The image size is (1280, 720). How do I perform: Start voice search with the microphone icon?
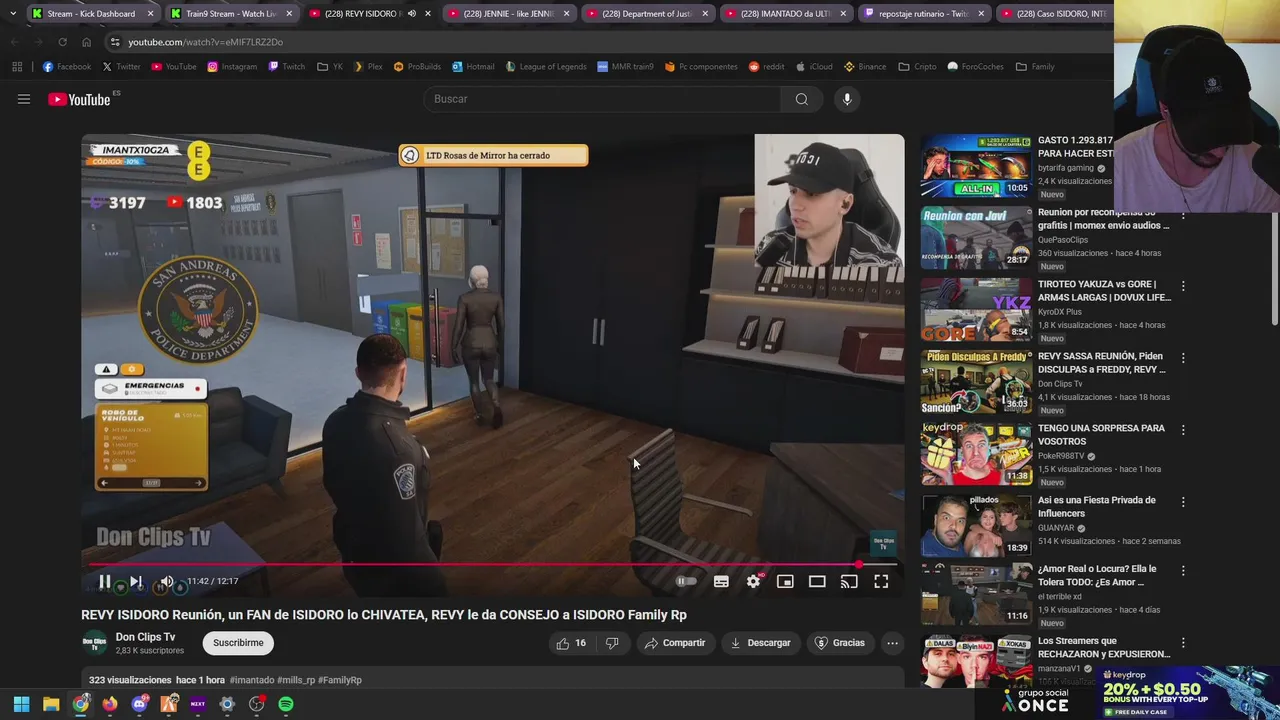click(x=847, y=99)
